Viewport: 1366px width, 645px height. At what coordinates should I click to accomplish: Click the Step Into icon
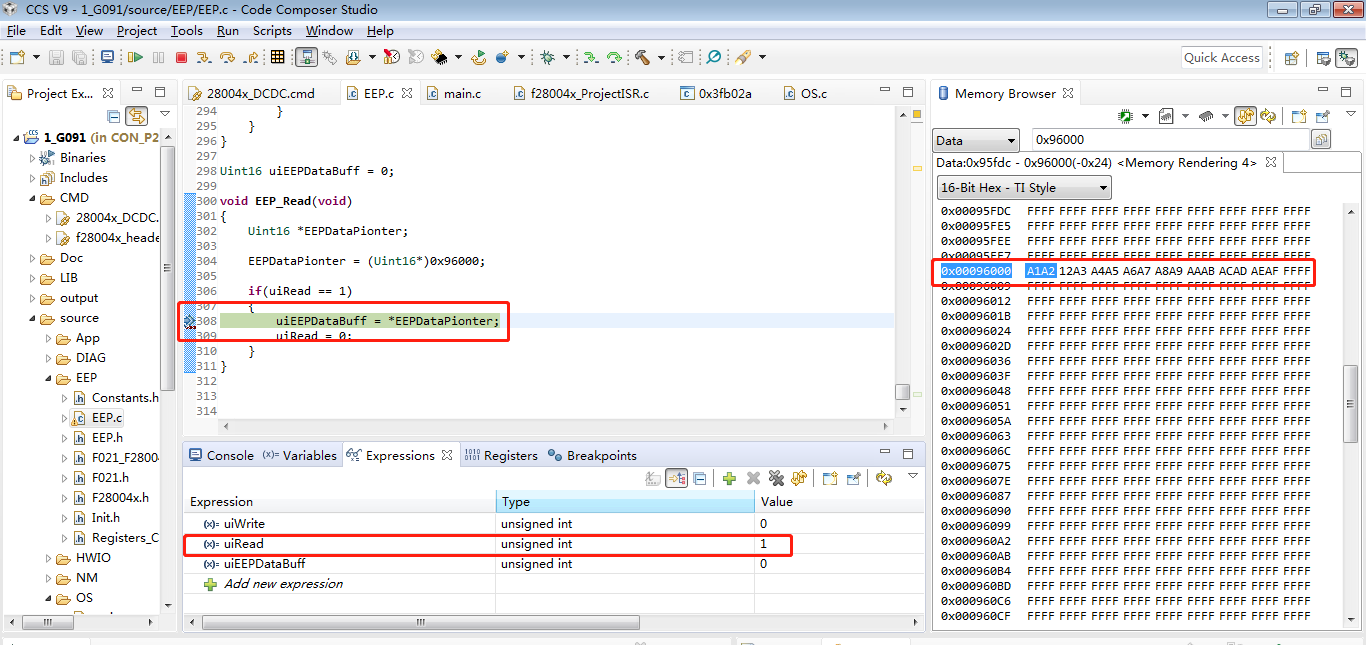pos(205,58)
